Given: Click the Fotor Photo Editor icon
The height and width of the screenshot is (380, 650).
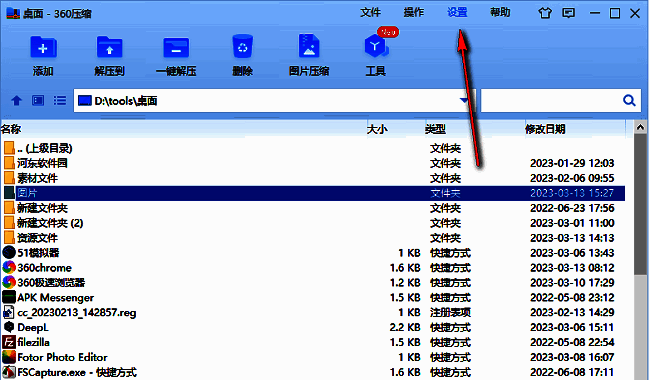Looking at the screenshot, I should pos(9,357).
